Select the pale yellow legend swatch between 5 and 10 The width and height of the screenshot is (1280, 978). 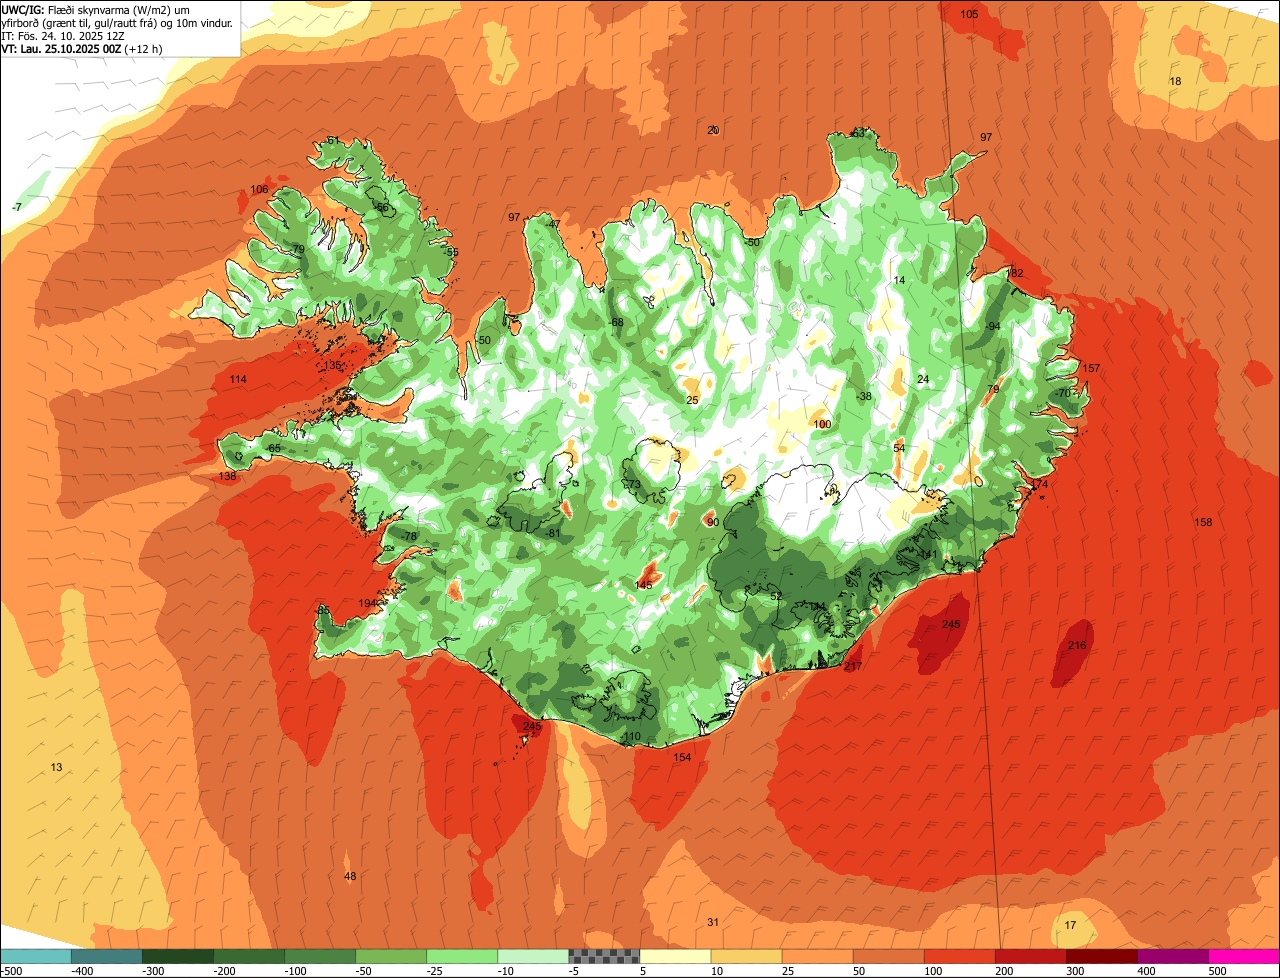(x=675, y=956)
